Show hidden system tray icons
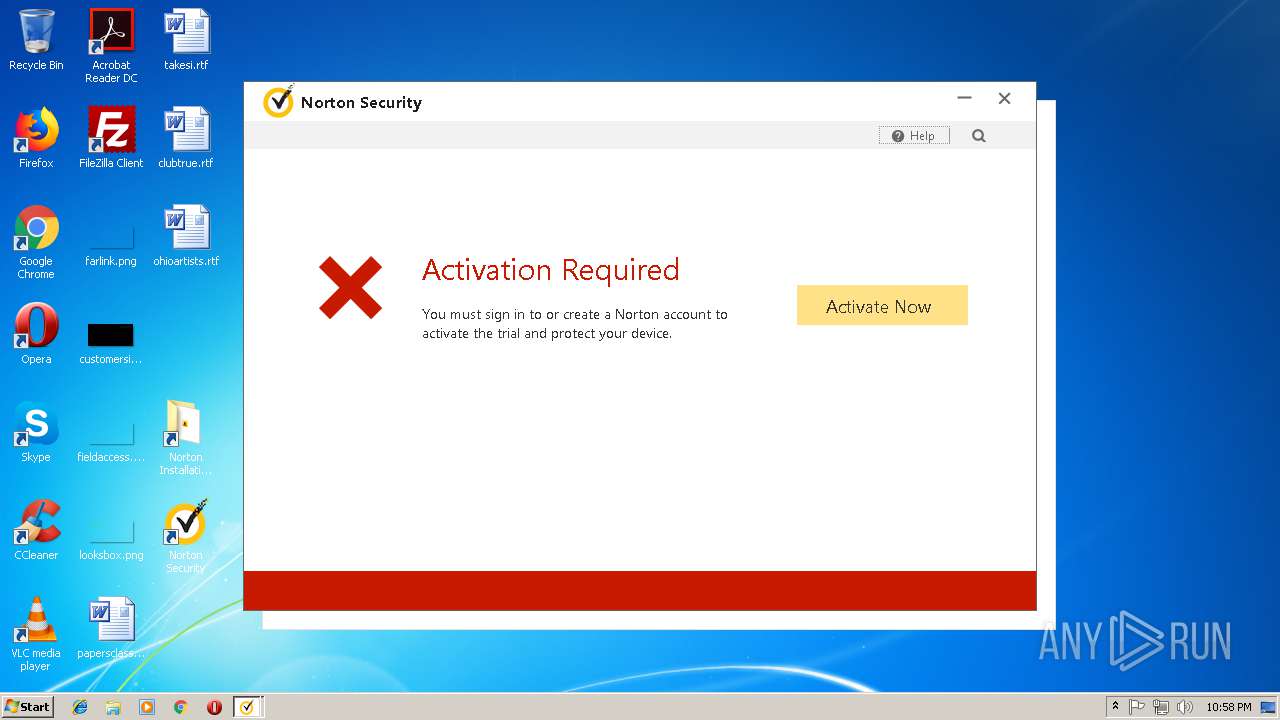This screenshot has width=1280, height=720. (1115, 707)
